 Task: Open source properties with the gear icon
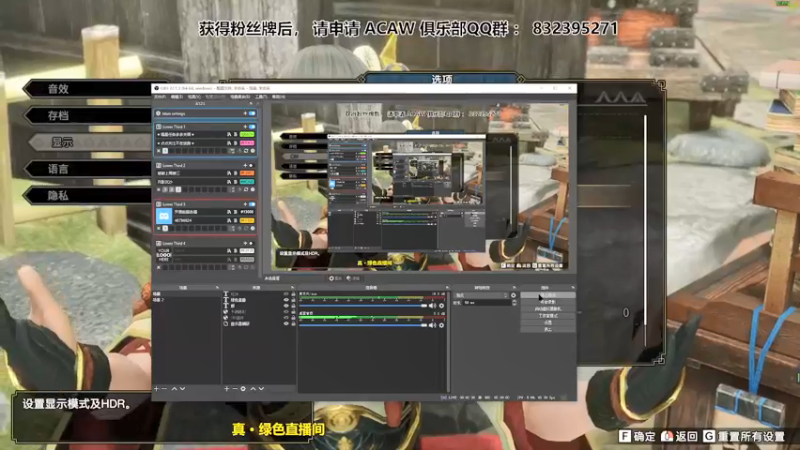click(x=243, y=389)
